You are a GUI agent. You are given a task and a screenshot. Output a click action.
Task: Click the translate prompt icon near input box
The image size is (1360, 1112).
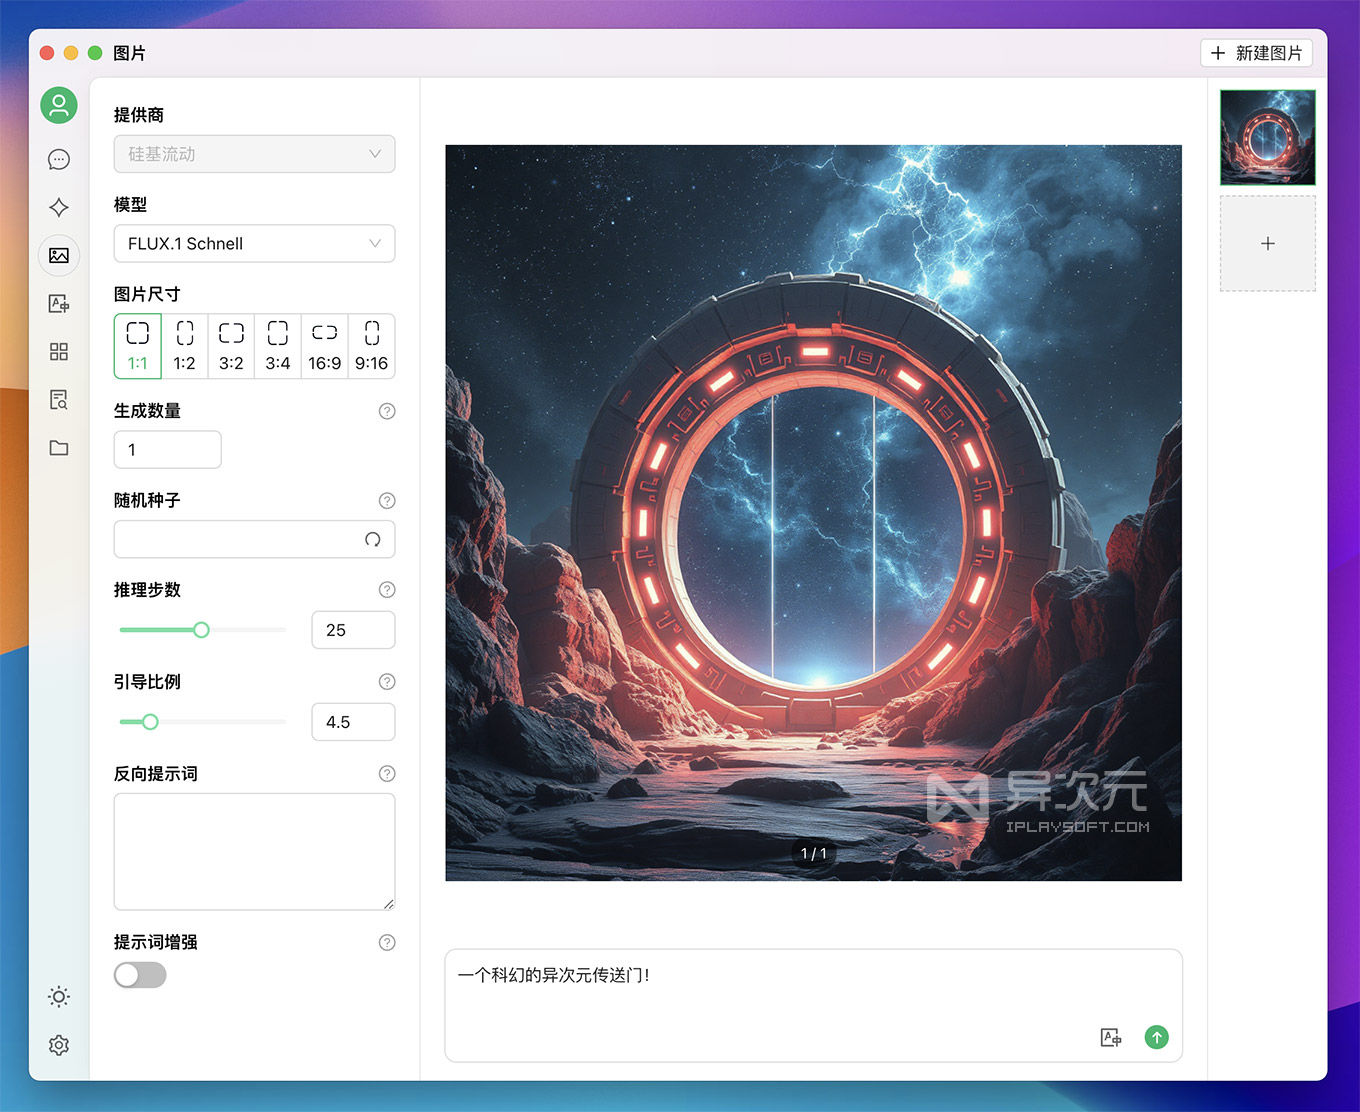click(1110, 1037)
